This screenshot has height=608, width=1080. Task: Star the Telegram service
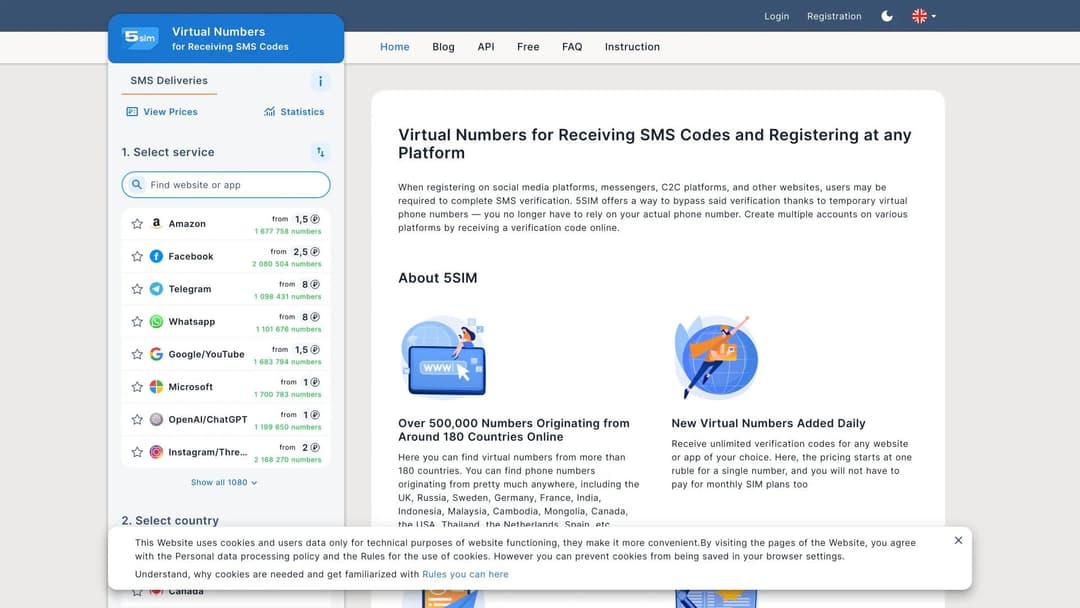point(137,289)
